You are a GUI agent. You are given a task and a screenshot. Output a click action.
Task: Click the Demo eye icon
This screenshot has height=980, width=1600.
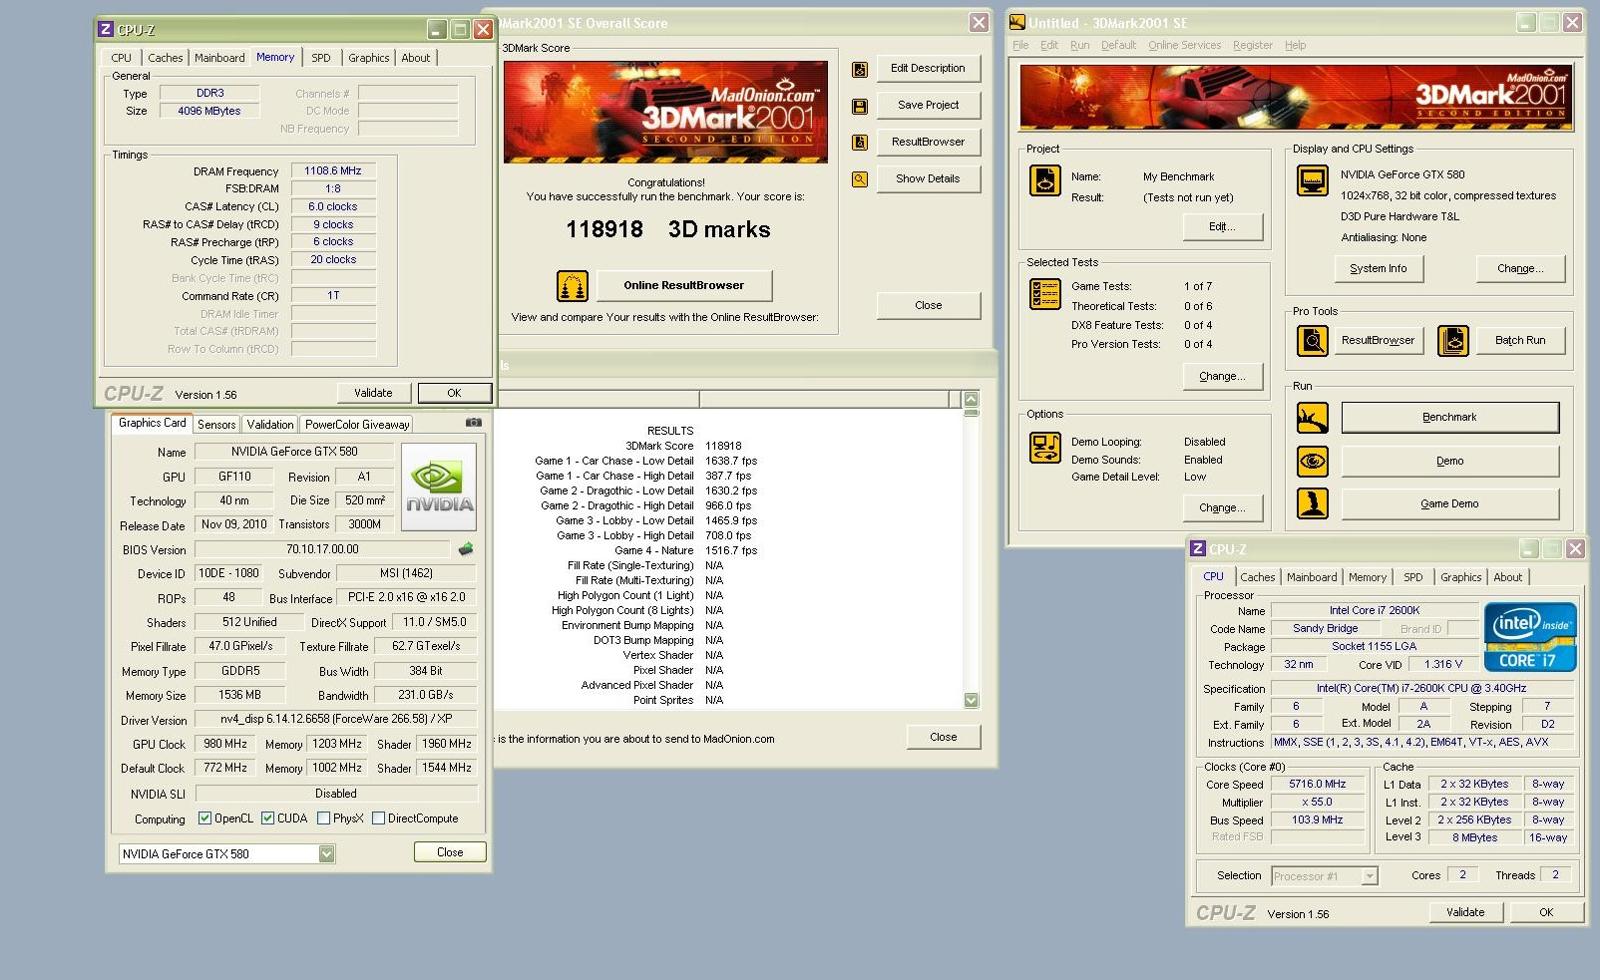coord(1312,461)
